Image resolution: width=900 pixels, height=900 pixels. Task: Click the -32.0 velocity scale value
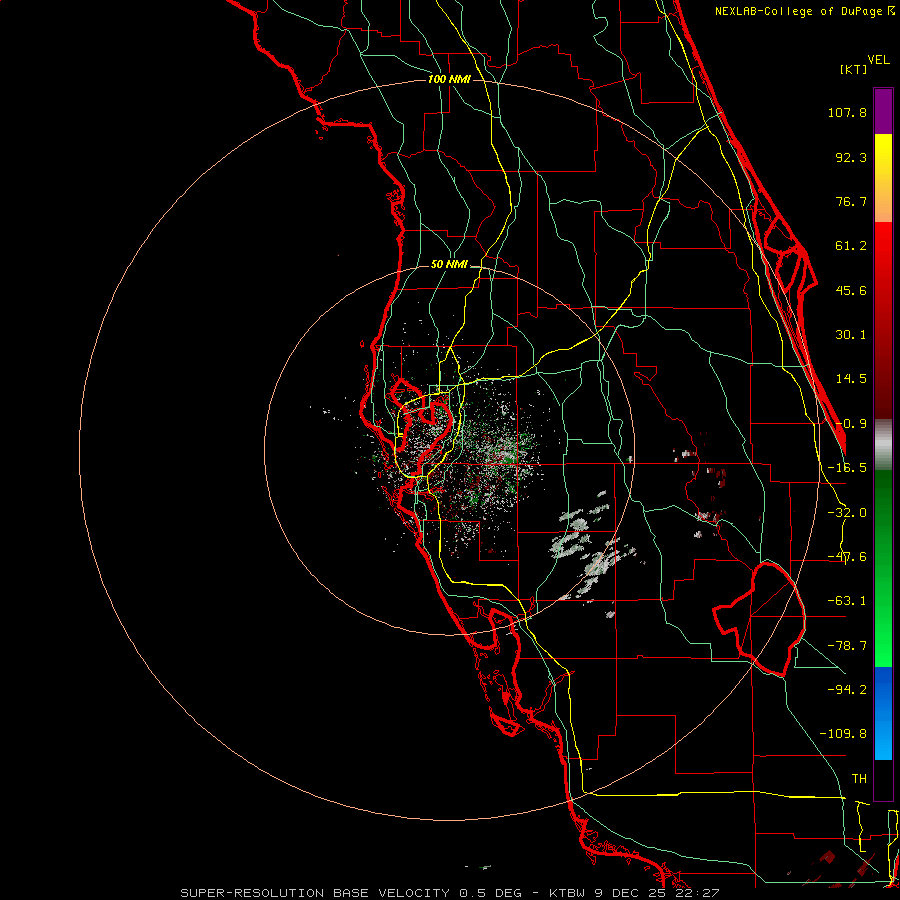[x=847, y=513]
